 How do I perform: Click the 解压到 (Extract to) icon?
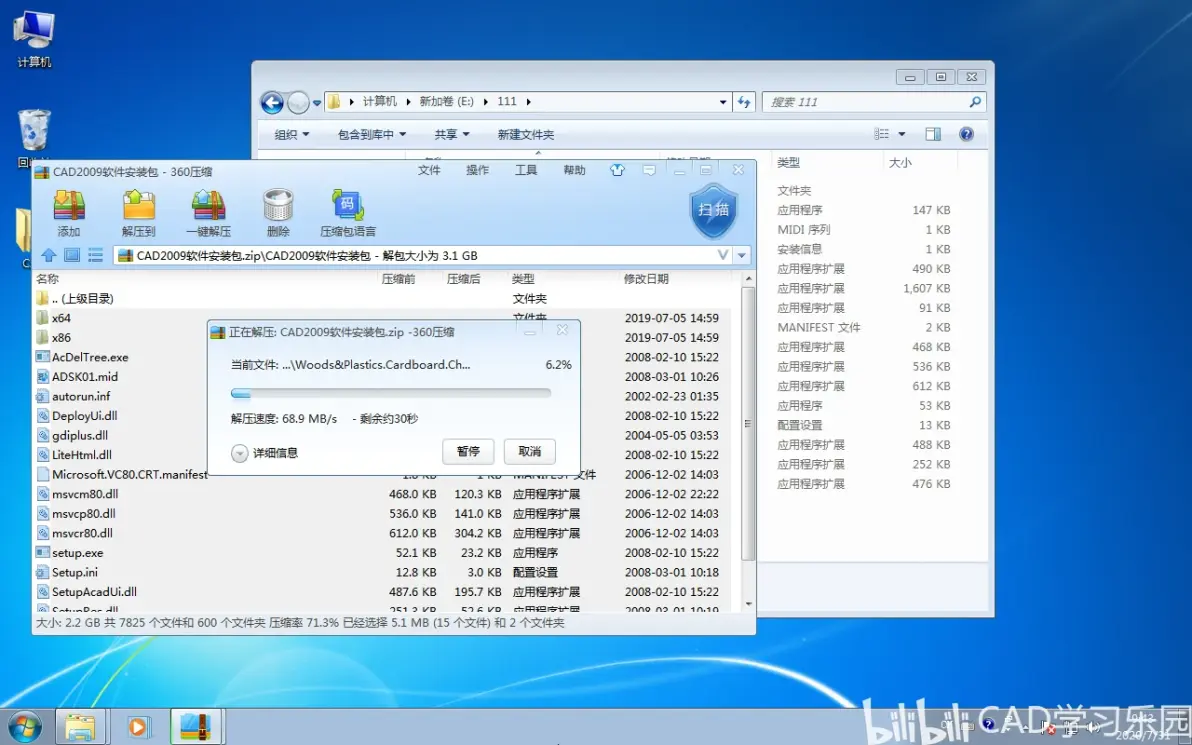click(x=138, y=213)
